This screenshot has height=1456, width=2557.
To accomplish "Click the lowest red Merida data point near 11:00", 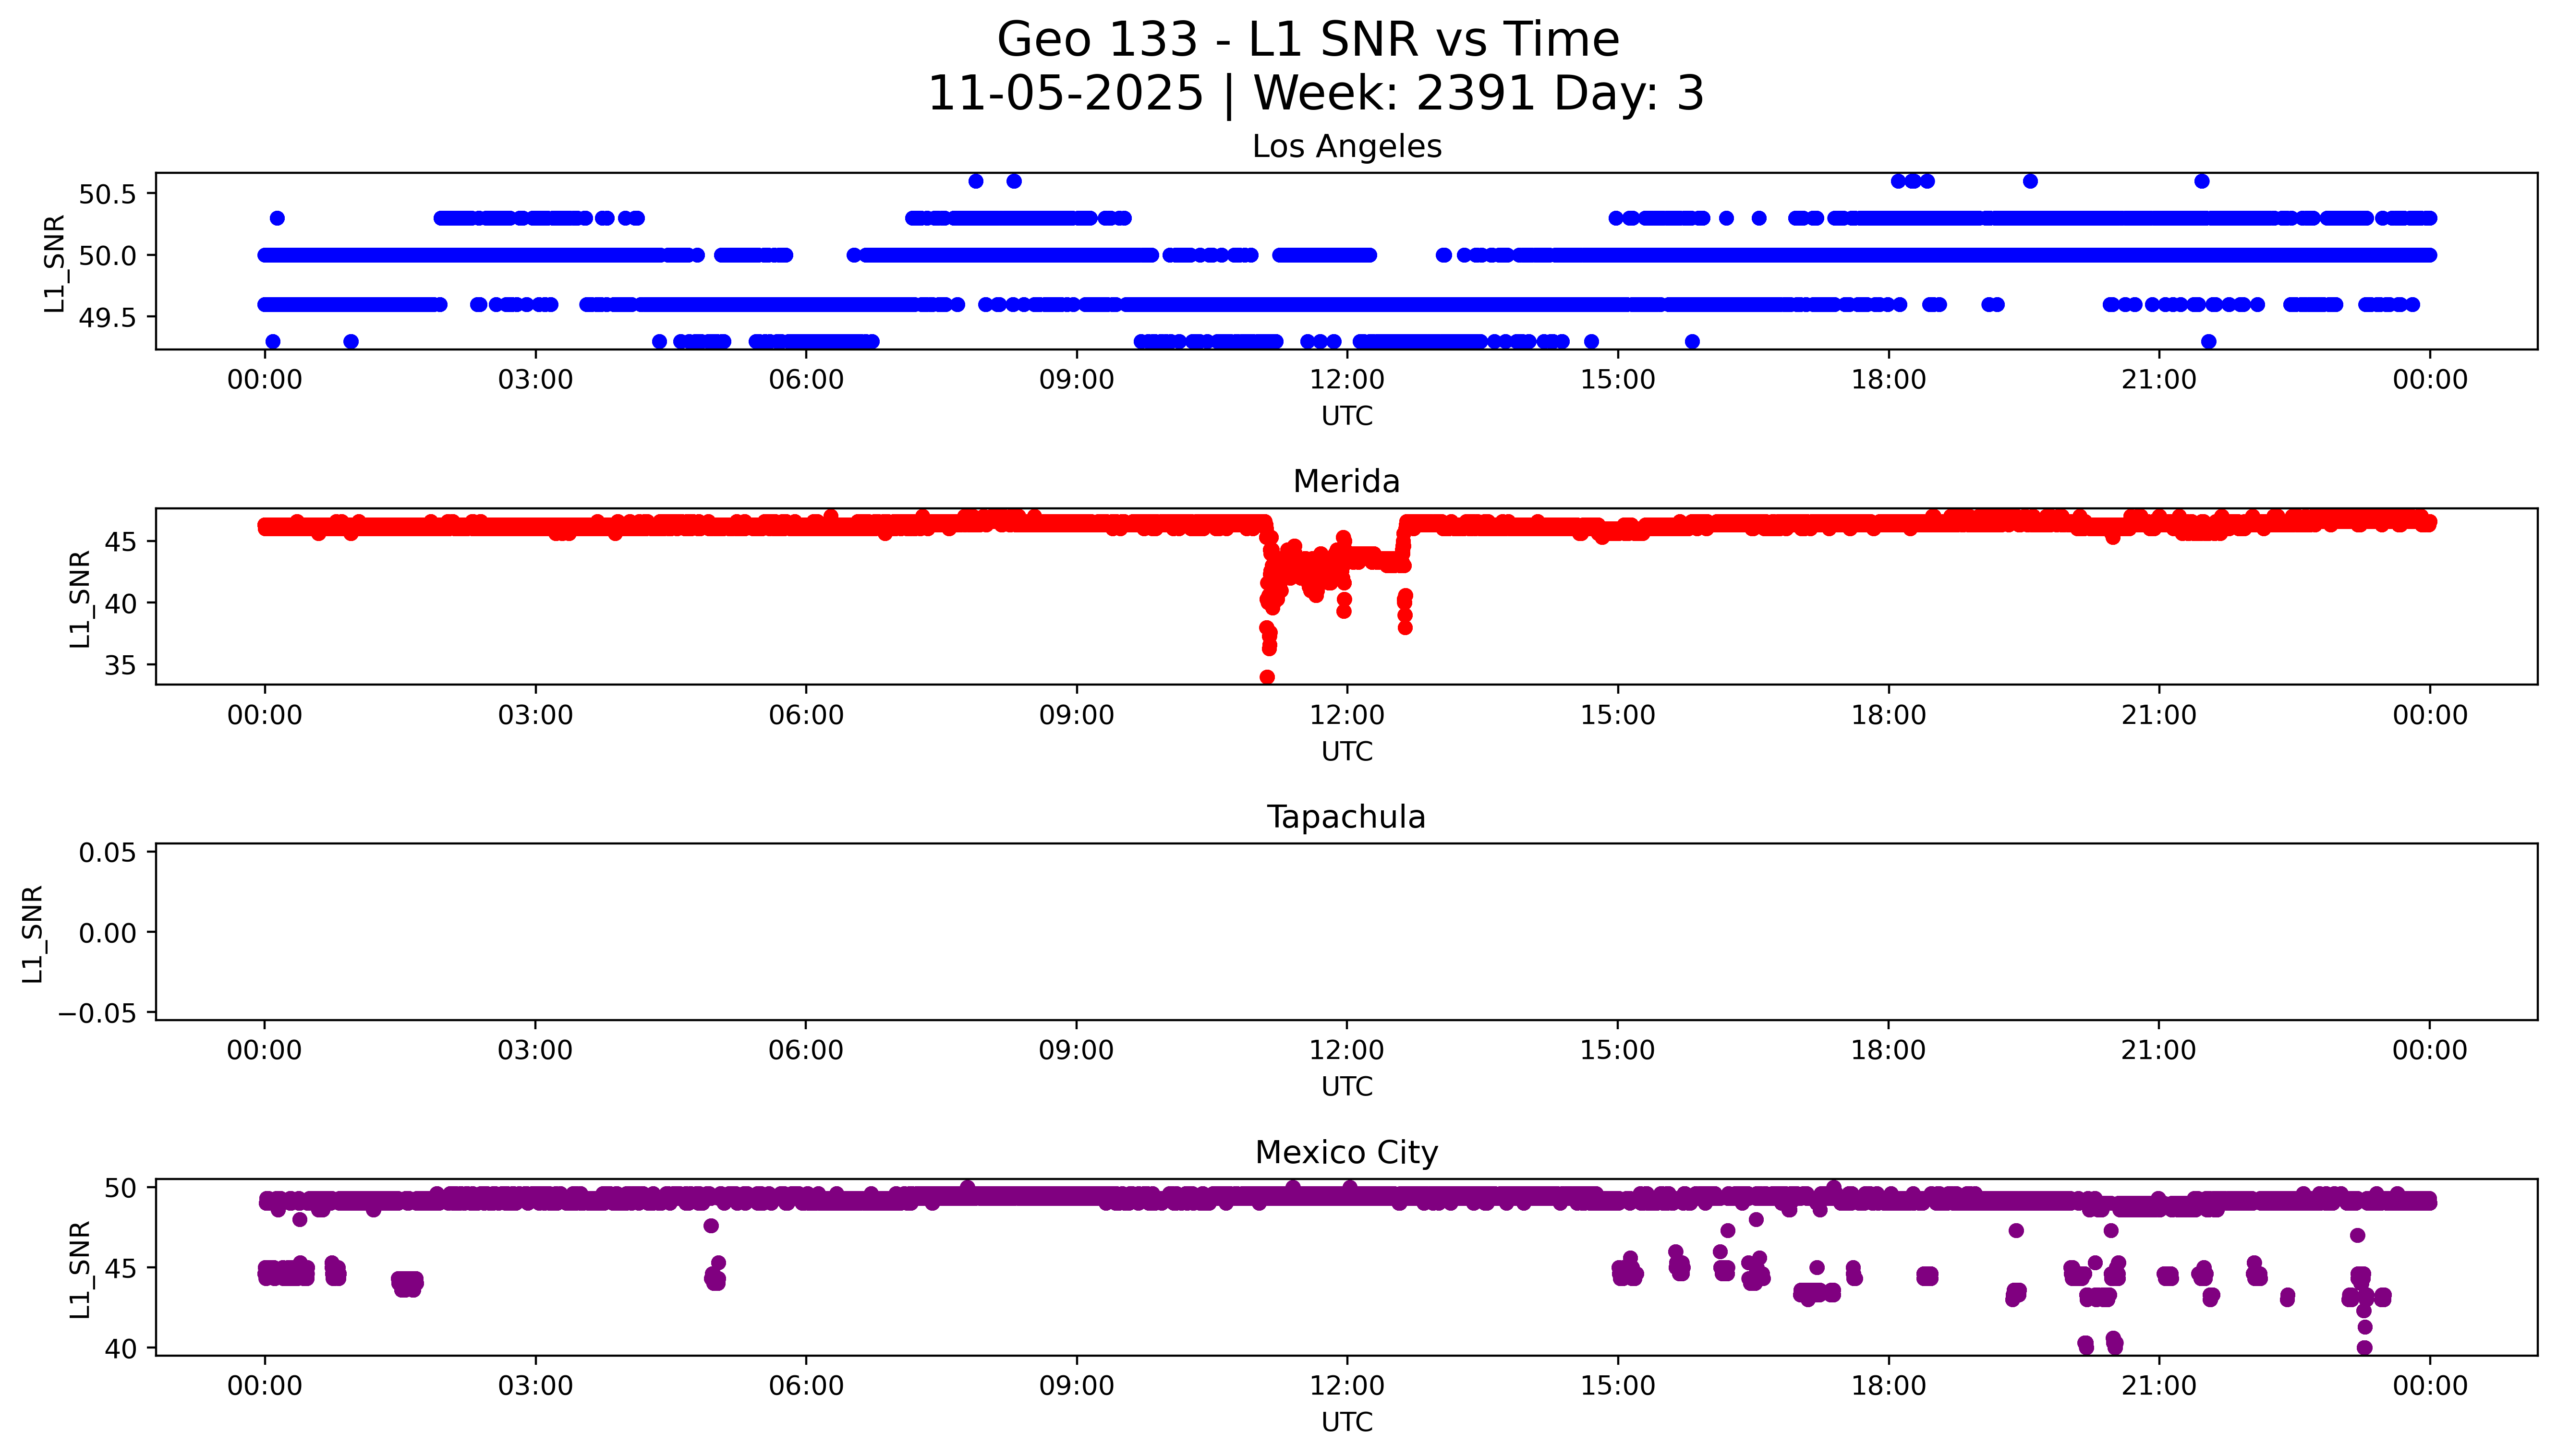I will [1267, 678].
